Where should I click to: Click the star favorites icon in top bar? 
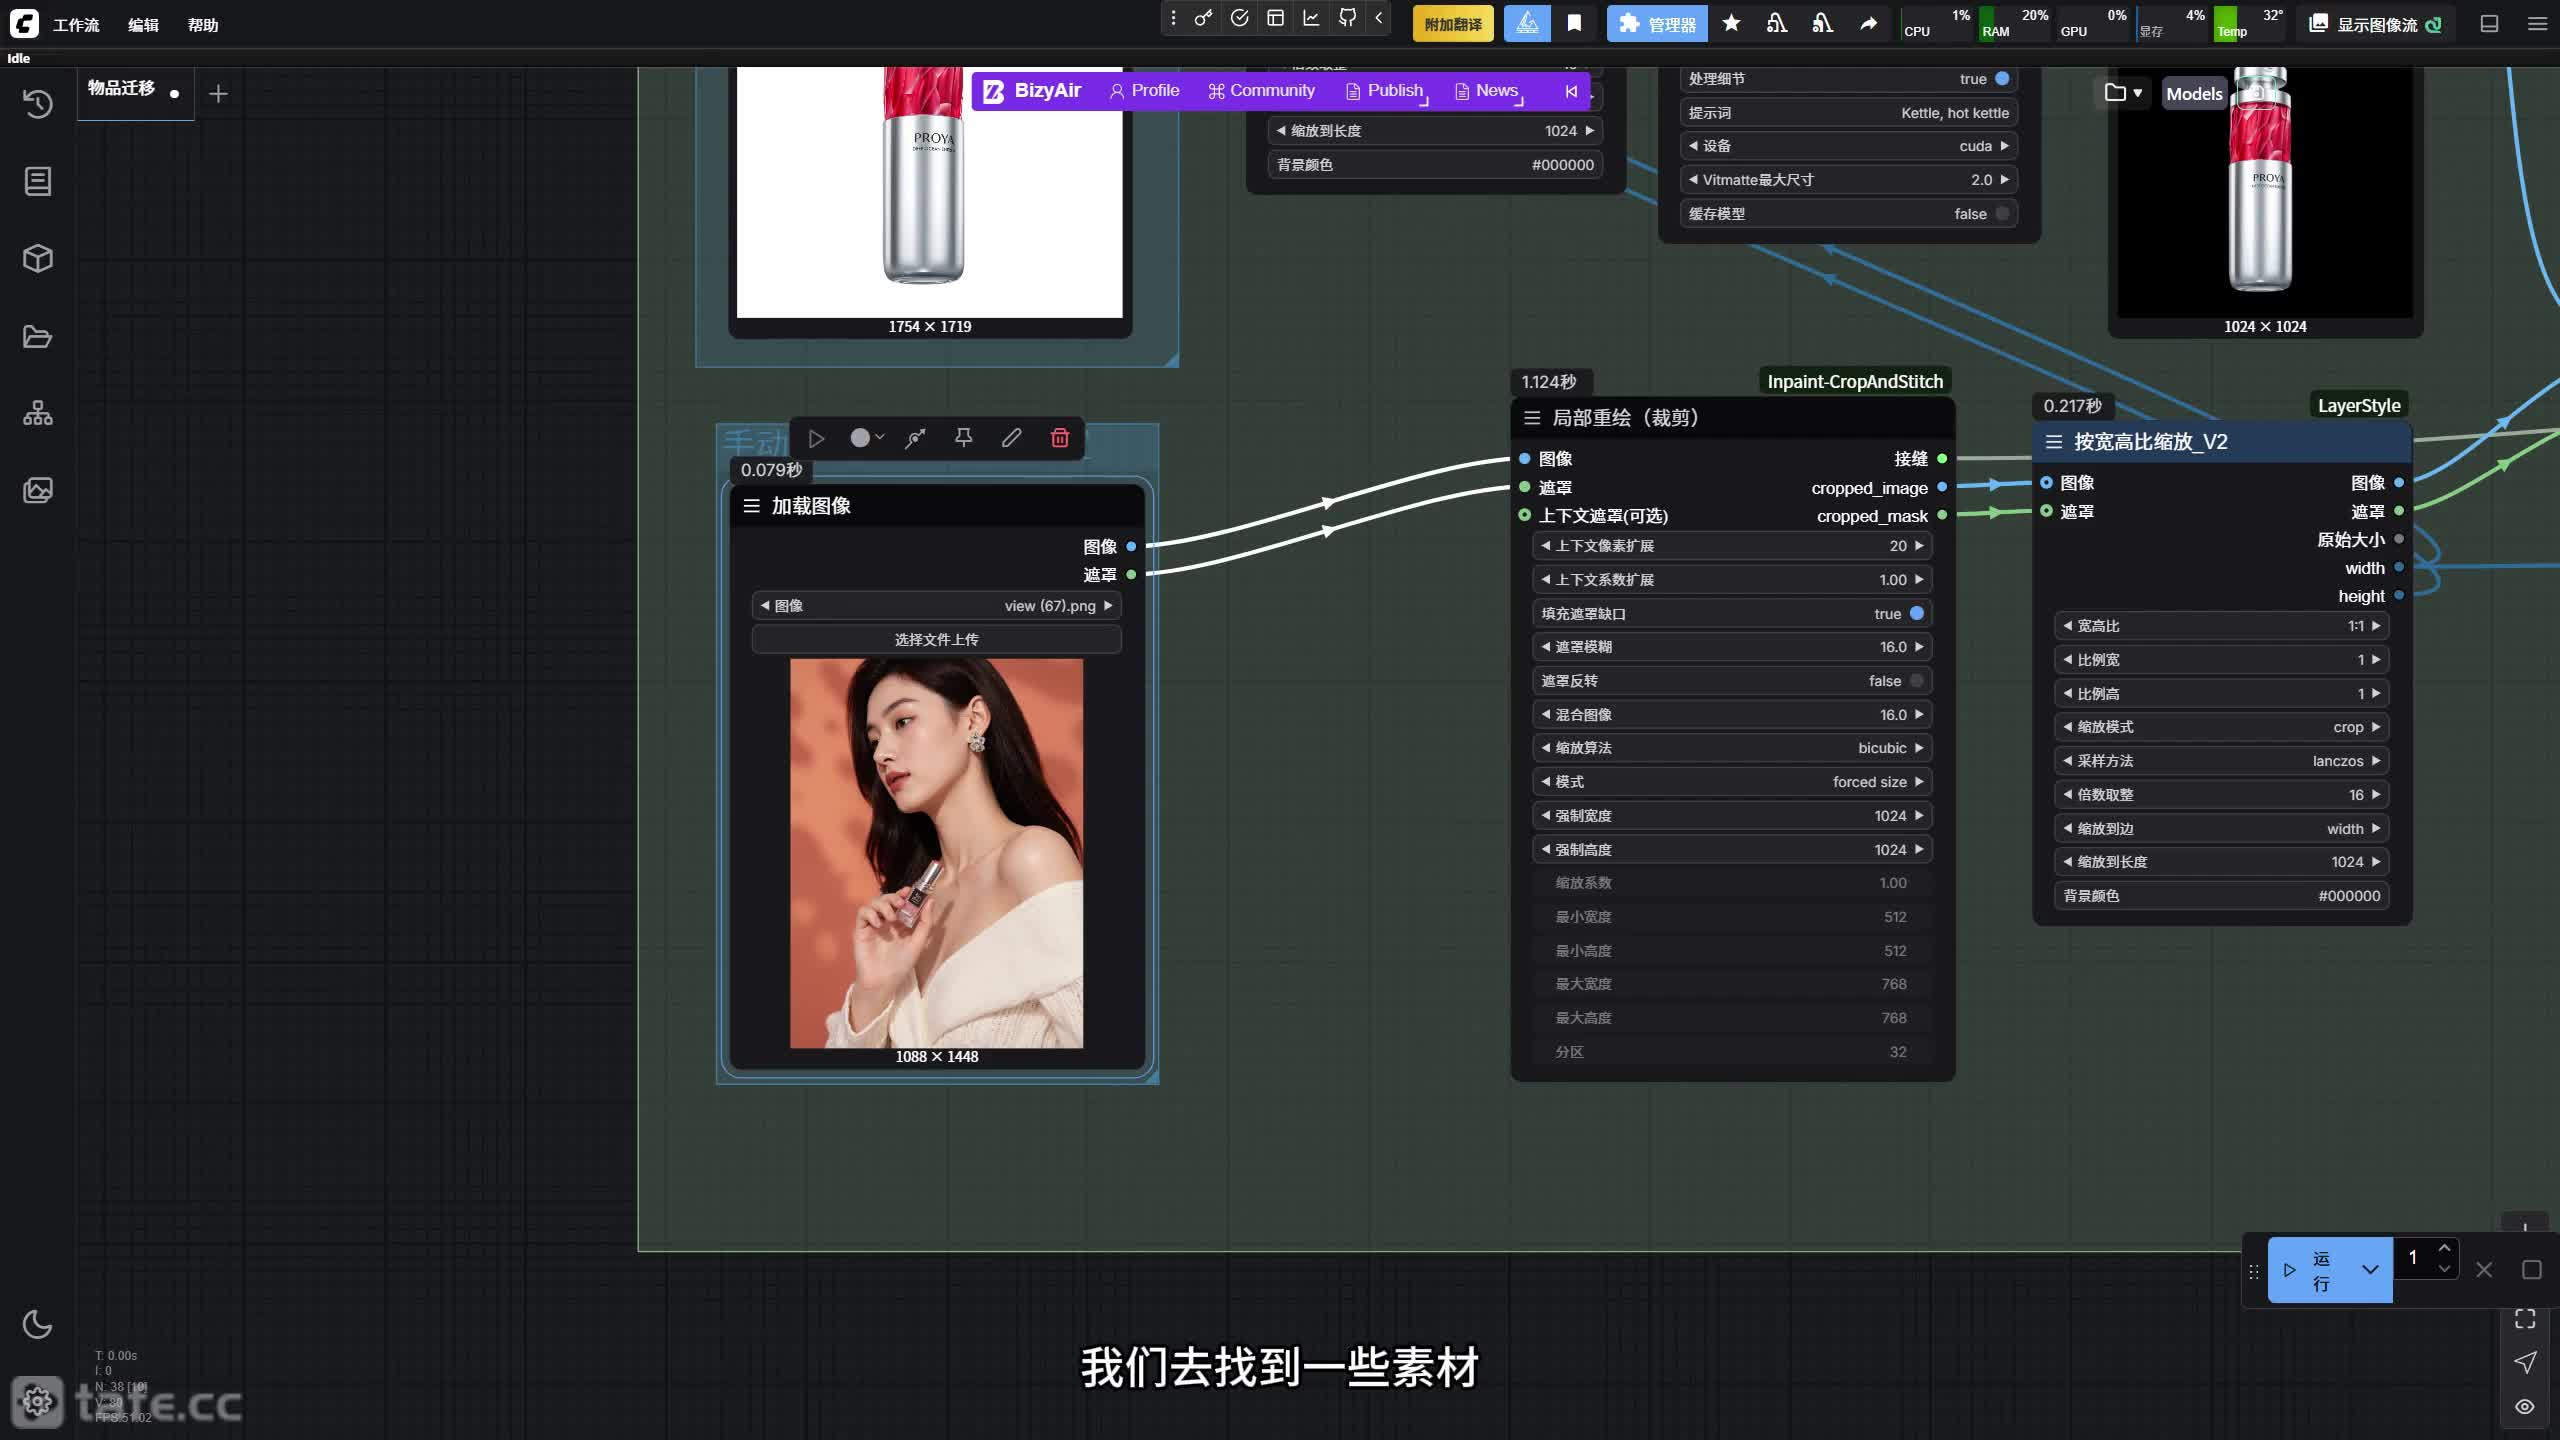1732,24
